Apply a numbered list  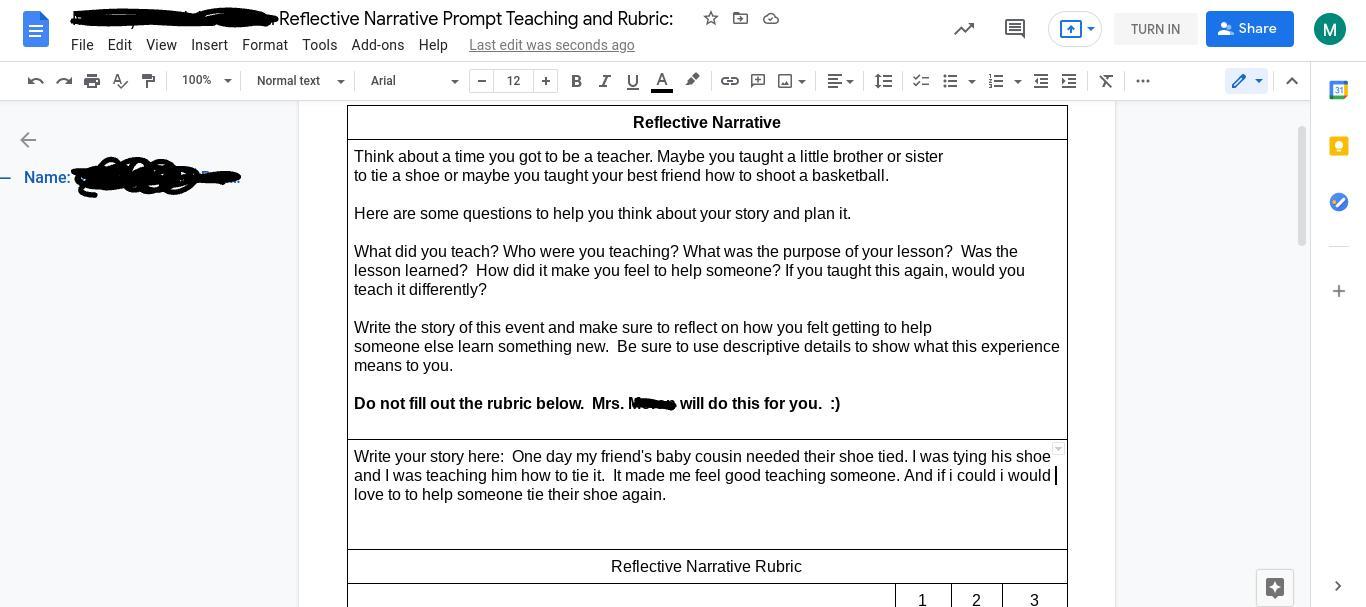(x=996, y=81)
